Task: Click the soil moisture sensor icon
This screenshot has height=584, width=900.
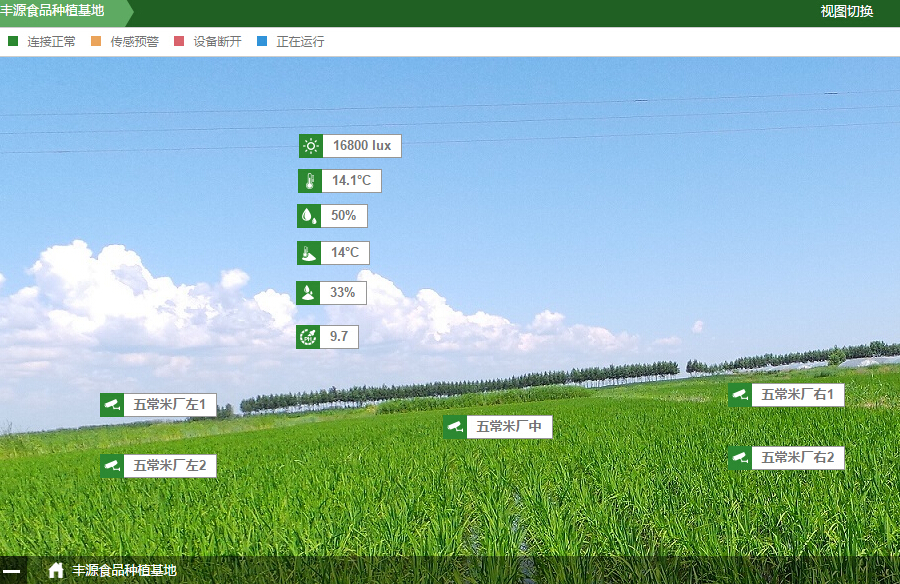Action: click(x=308, y=293)
